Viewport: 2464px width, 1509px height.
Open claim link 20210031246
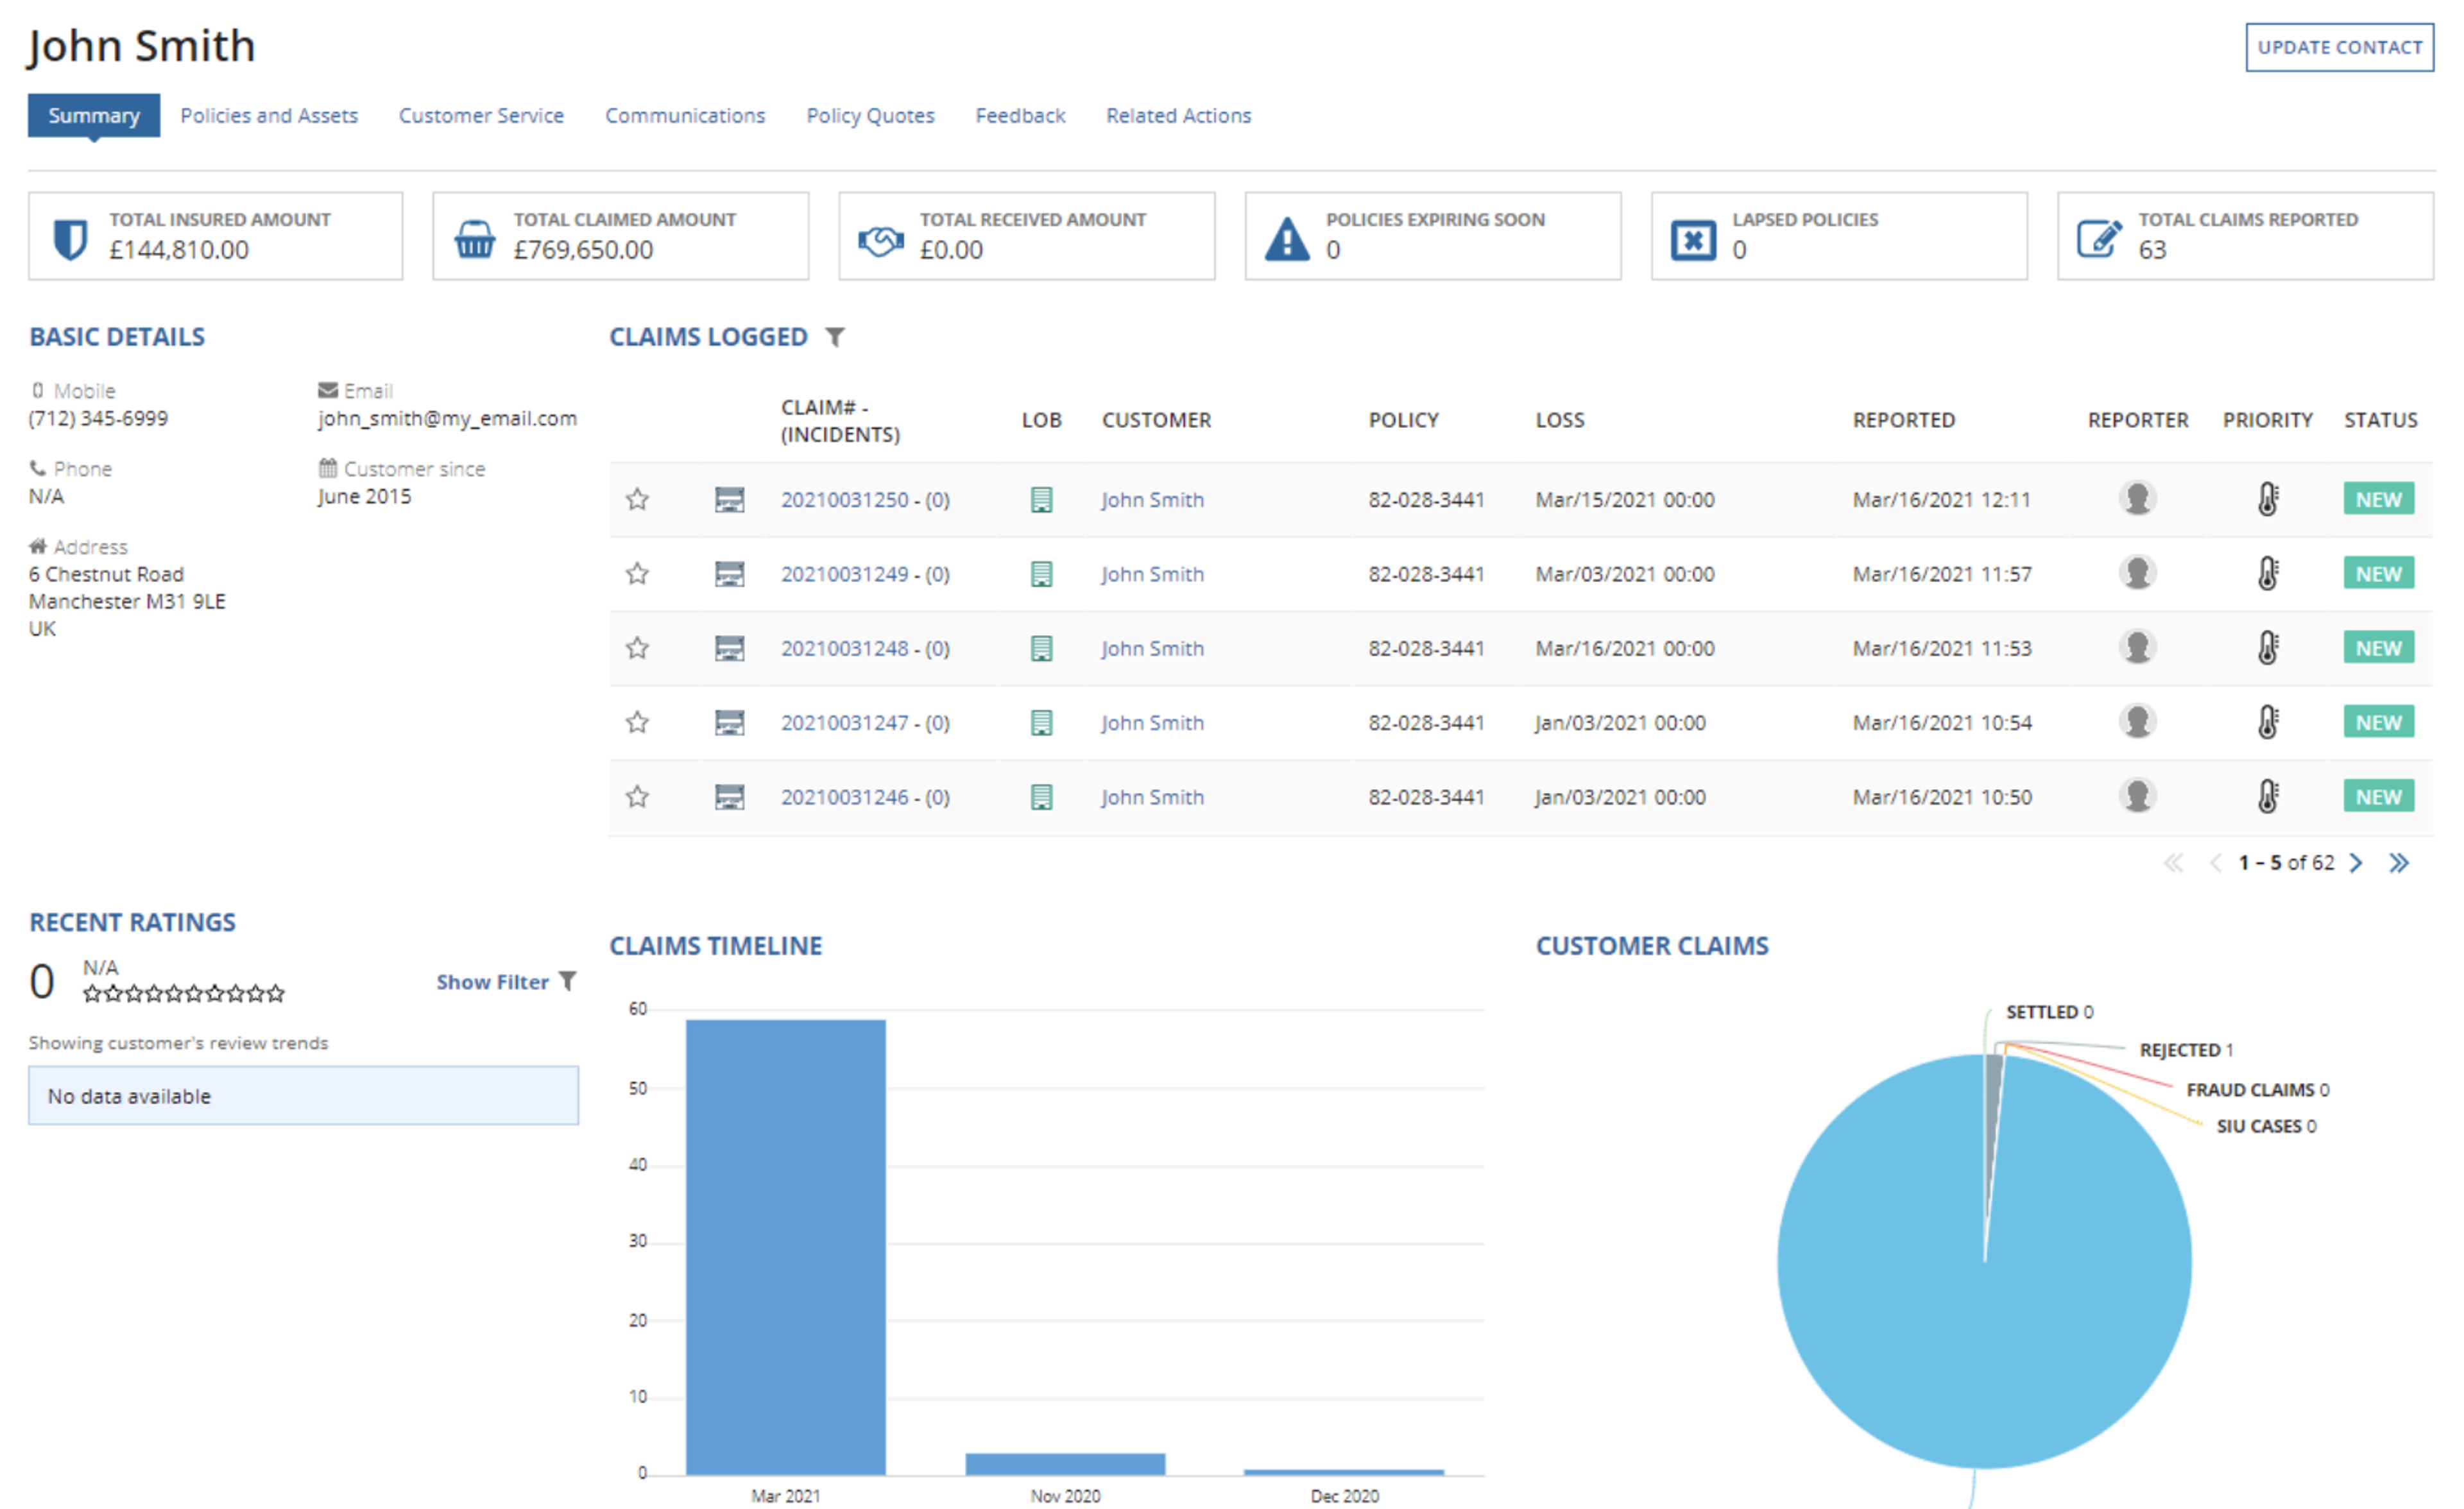click(845, 797)
